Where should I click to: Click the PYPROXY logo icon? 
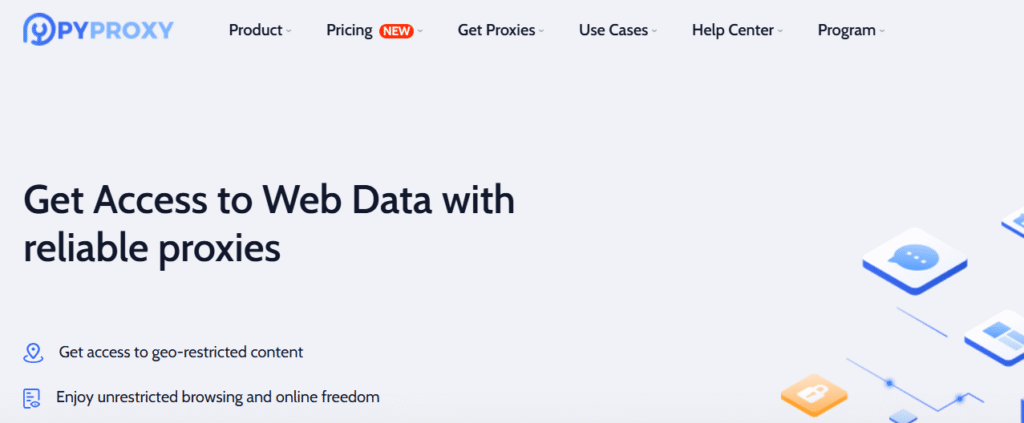[x=38, y=29]
